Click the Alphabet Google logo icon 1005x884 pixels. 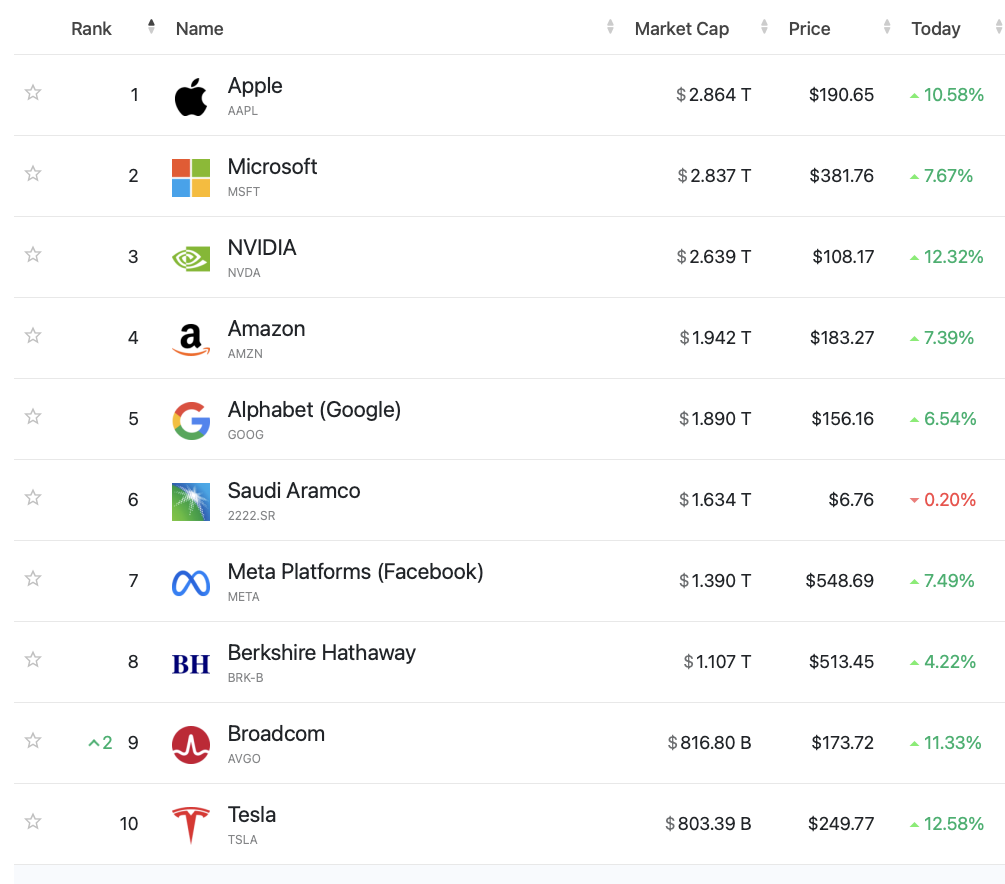[x=191, y=420]
